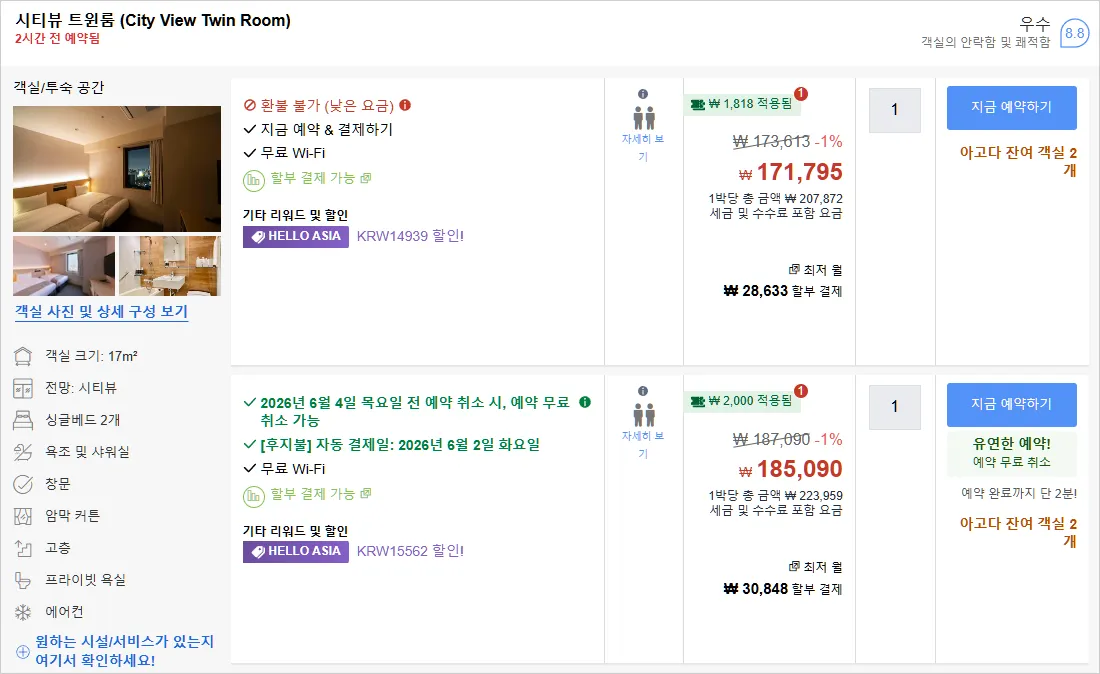The image size is (1100, 674).
Task: Click the plus icon beside 원하는 시설/서비스 link
Action: pyautogui.click(x=22, y=652)
